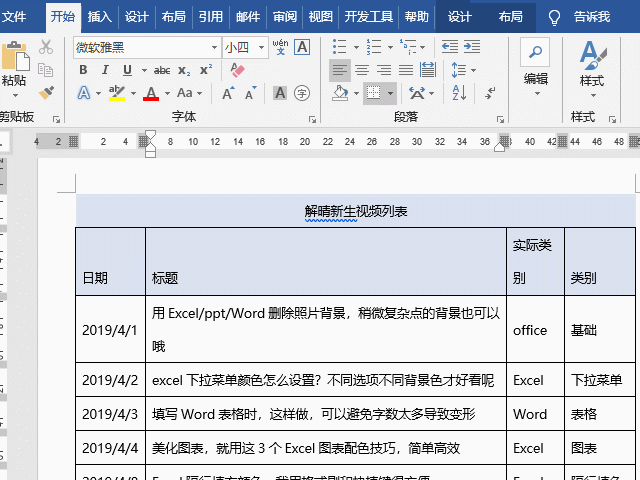This screenshot has width=640, height=480.
Task: Open Font dialog launcher
Action: pyautogui.click(x=312, y=120)
